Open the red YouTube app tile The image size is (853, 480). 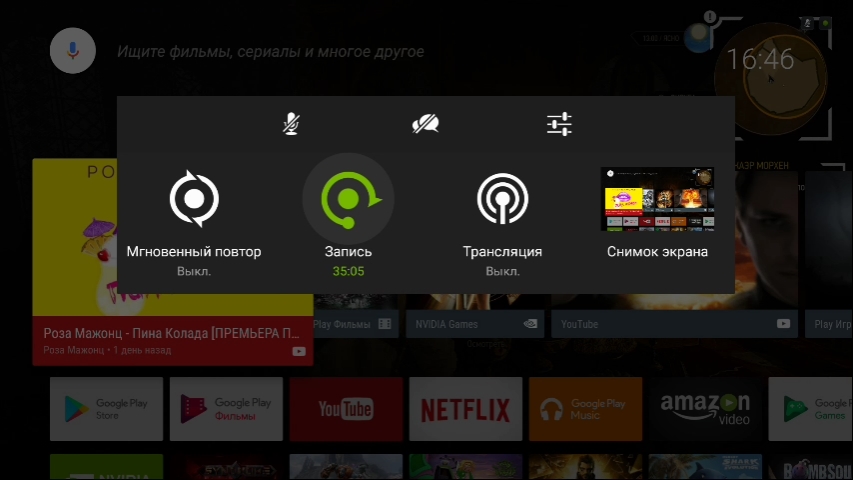click(x=345, y=409)
